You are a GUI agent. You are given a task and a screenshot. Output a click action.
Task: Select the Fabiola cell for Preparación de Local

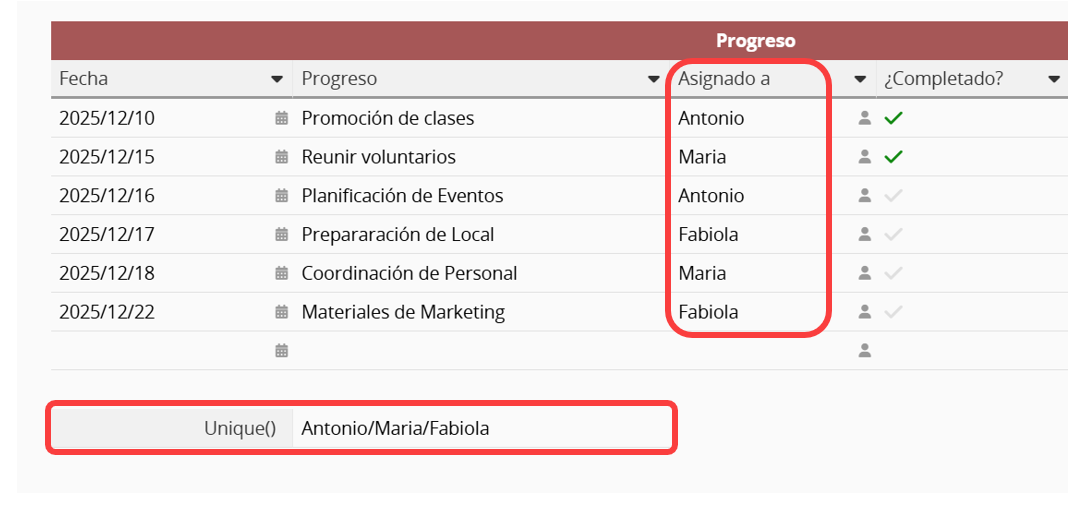[x=708, y=235]
